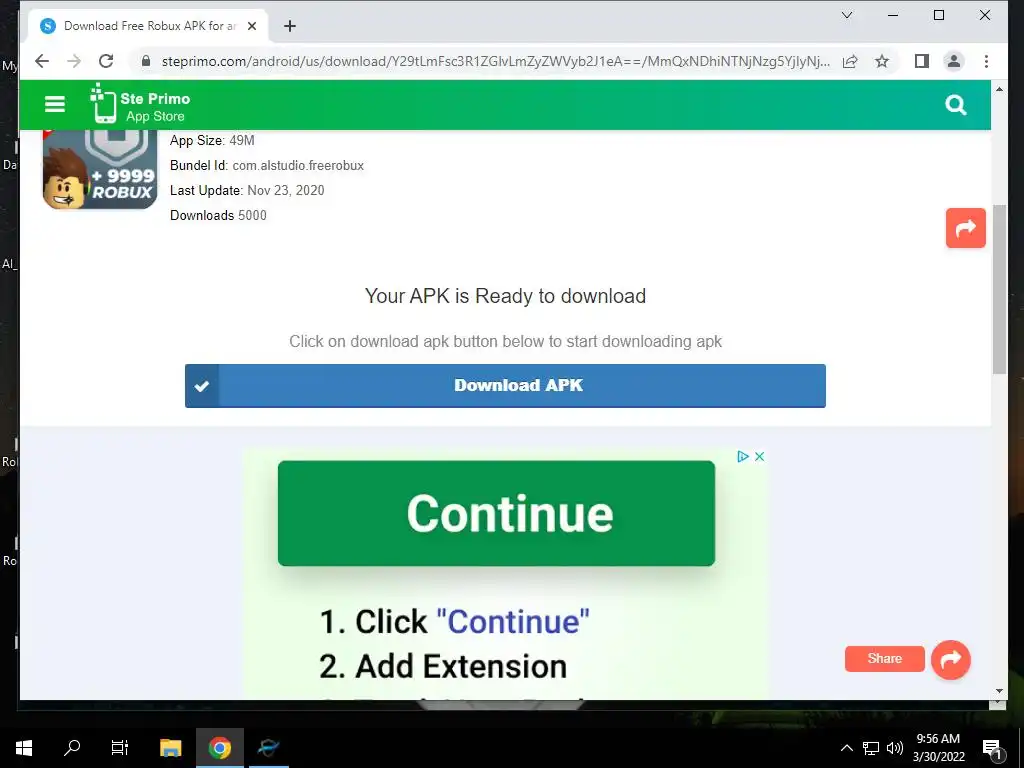The image size is (1024, 768).
Task: Open the hamburger menu on Ste Primo
Action: click(x=55, y=104)
